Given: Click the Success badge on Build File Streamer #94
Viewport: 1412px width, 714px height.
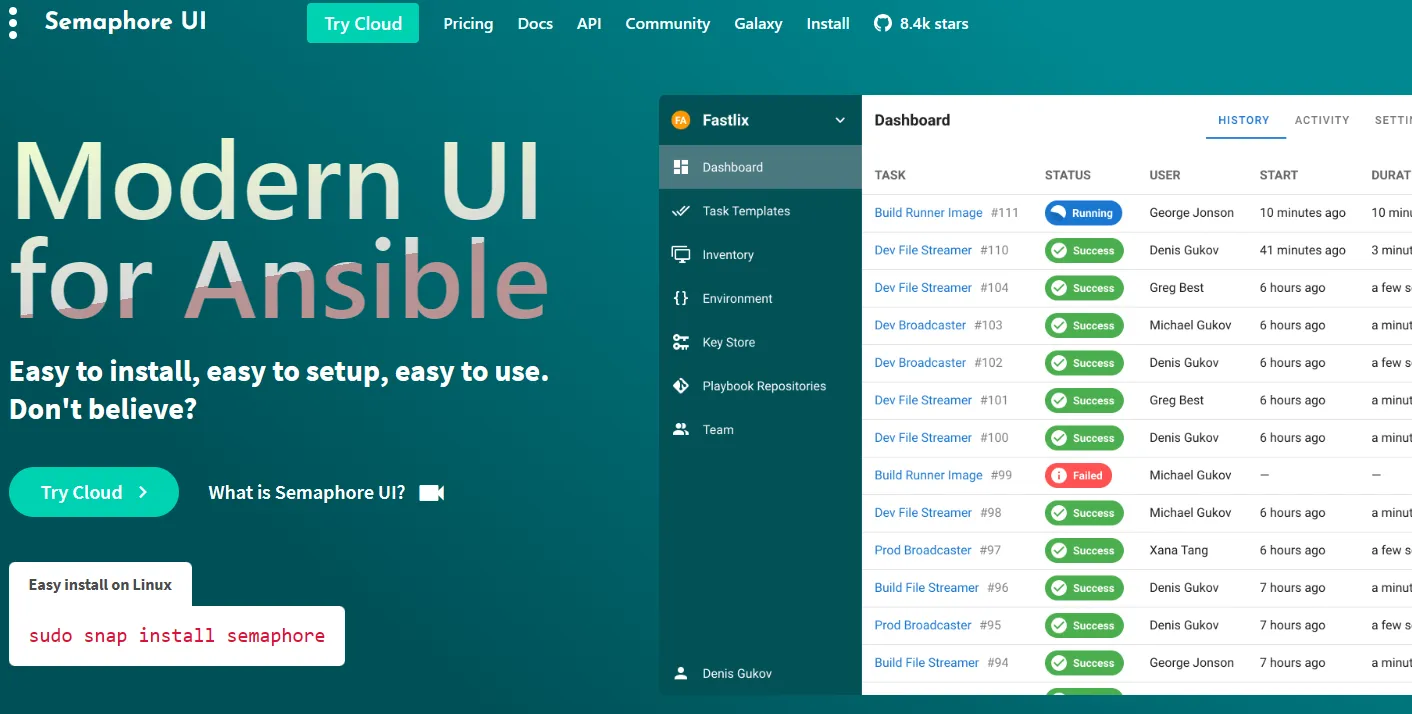Looking at the screenshot, I should click(x=1084, y=663).
